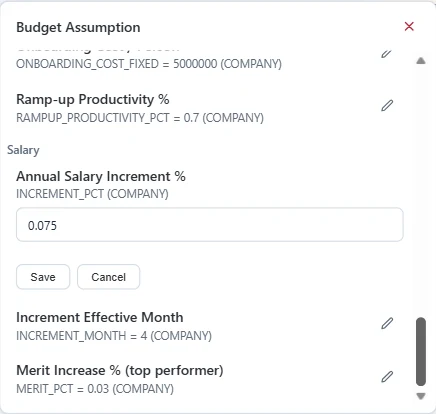Edit the Increment Effective Month assumption
The width and height of the screenshot is (436, 414).
(x=387, y=323)
